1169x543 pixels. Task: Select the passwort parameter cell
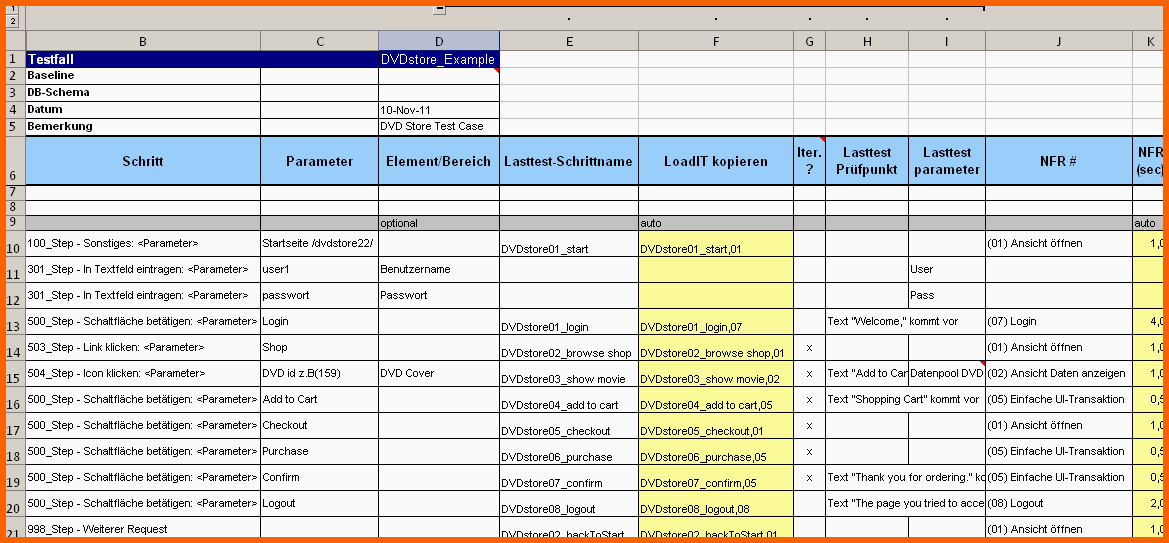point(320,295)
